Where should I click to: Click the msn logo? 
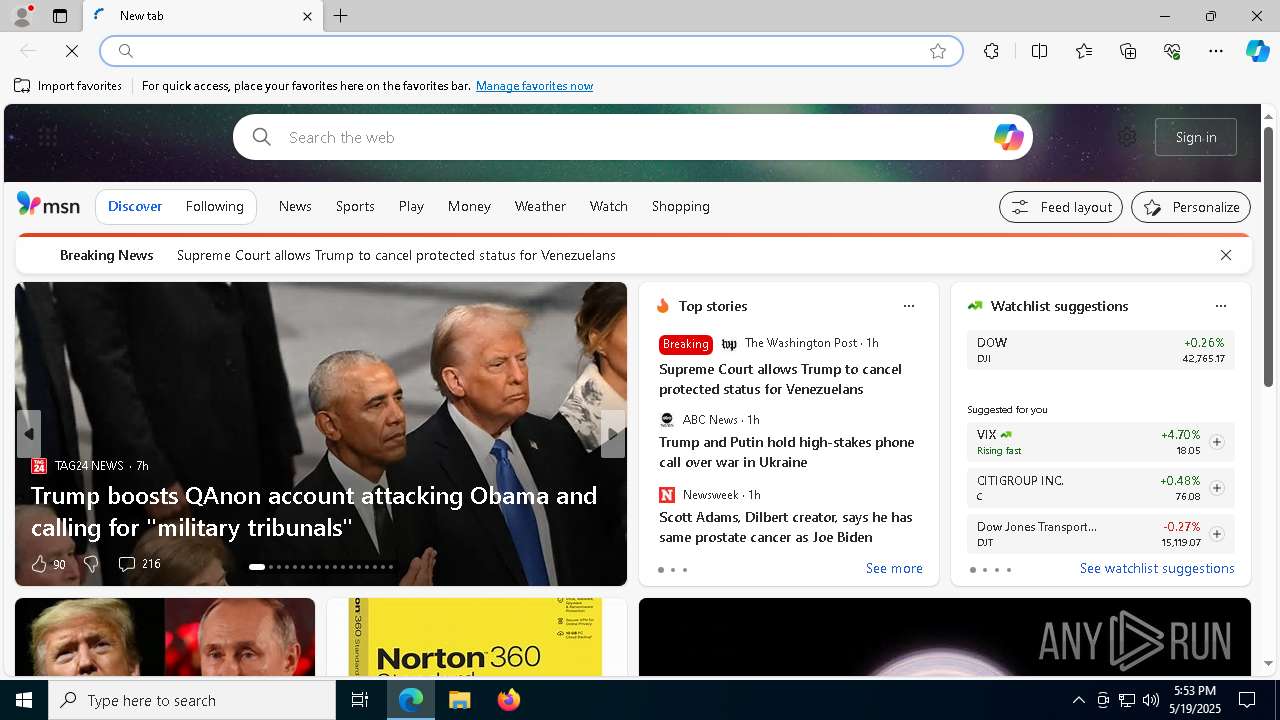[48, 205]
